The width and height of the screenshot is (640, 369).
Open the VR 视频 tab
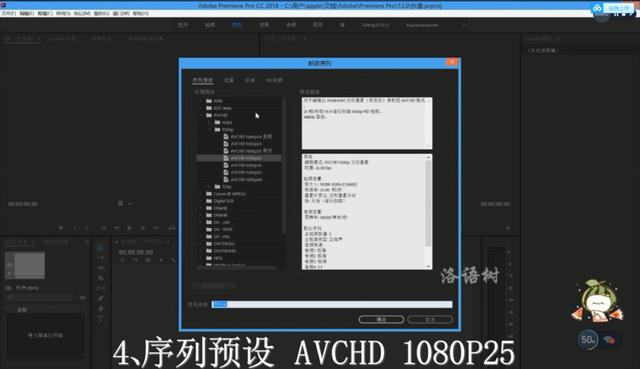(274, 80)
